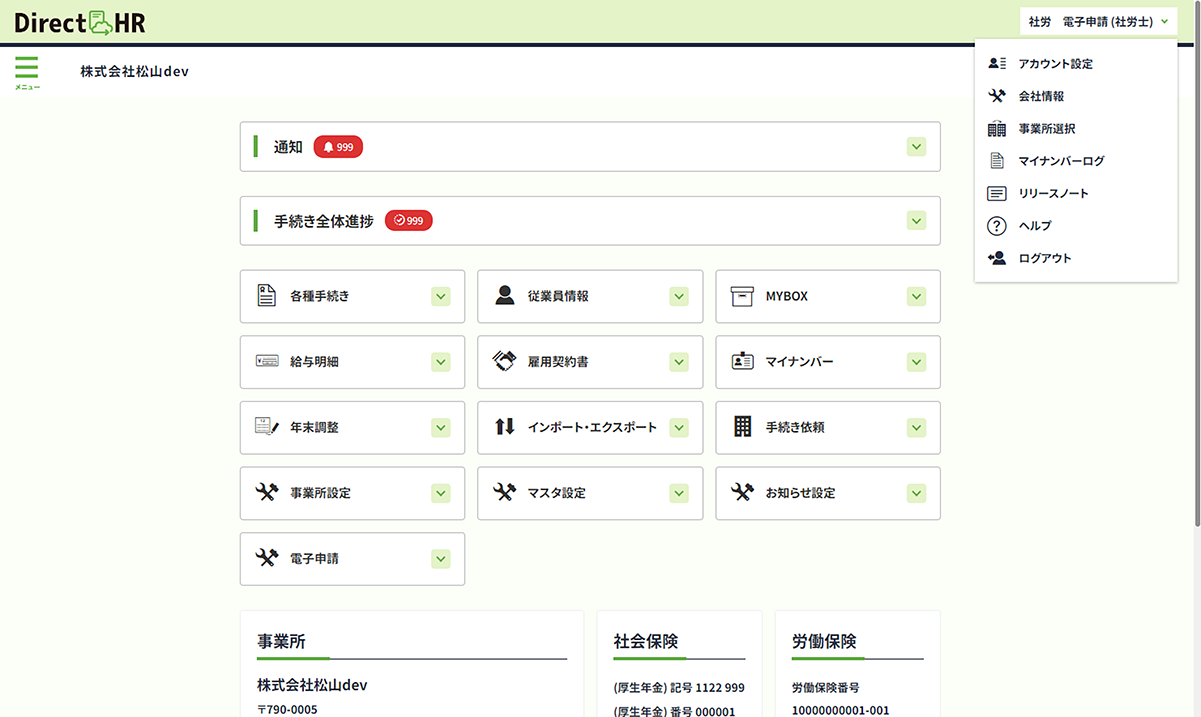Expand the マイナンバー card chevron

[917, 362]
